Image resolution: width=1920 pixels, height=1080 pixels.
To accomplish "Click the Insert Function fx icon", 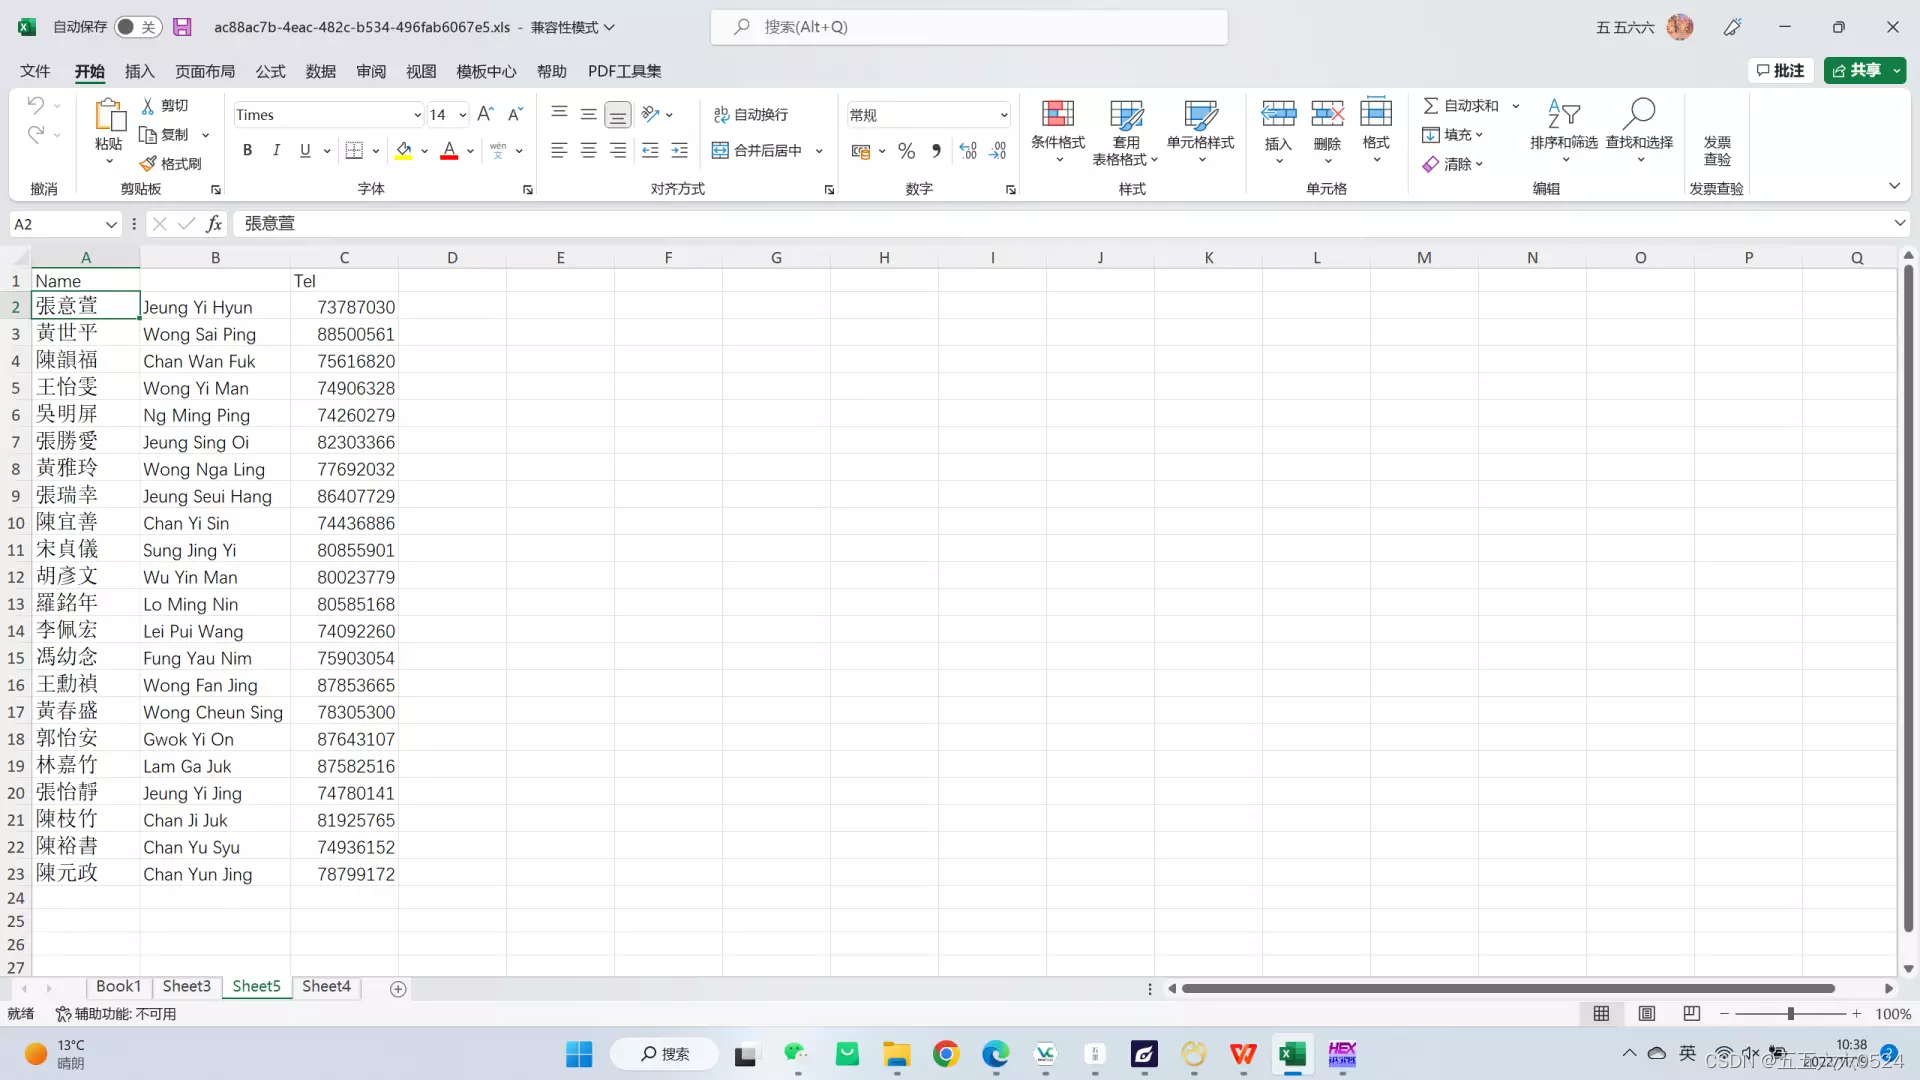I will click(x=213, y=224).
